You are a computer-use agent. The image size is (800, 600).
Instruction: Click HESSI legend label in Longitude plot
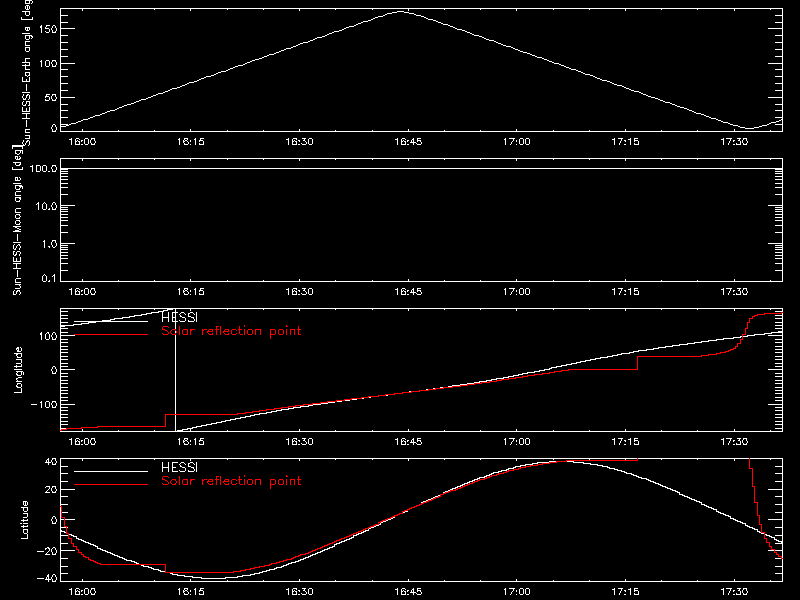(180, 317)
